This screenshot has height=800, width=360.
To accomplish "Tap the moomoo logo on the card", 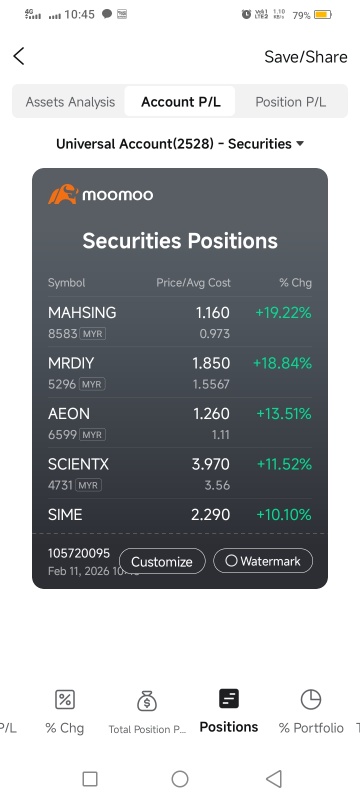I will (x=101, y=194).
